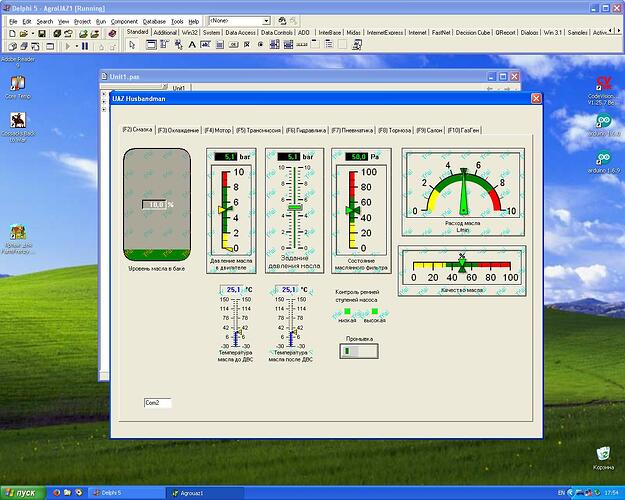Click the View Form icon
The width and height of the screenshot is (625, 500).
click(24, 46)
